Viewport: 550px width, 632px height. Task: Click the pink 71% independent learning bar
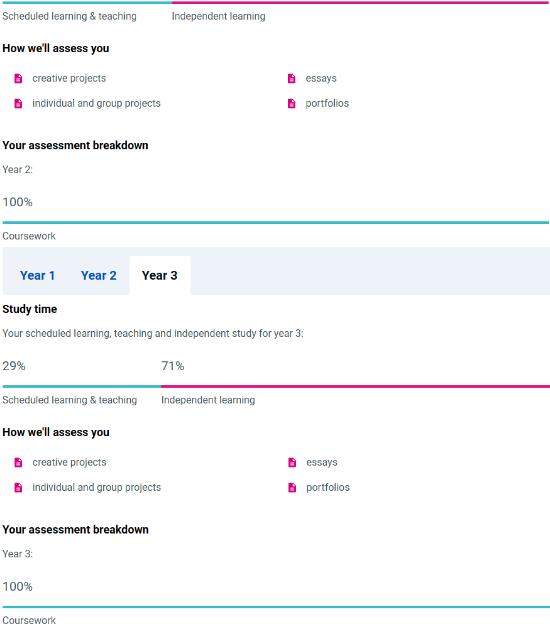pos(355,386)
